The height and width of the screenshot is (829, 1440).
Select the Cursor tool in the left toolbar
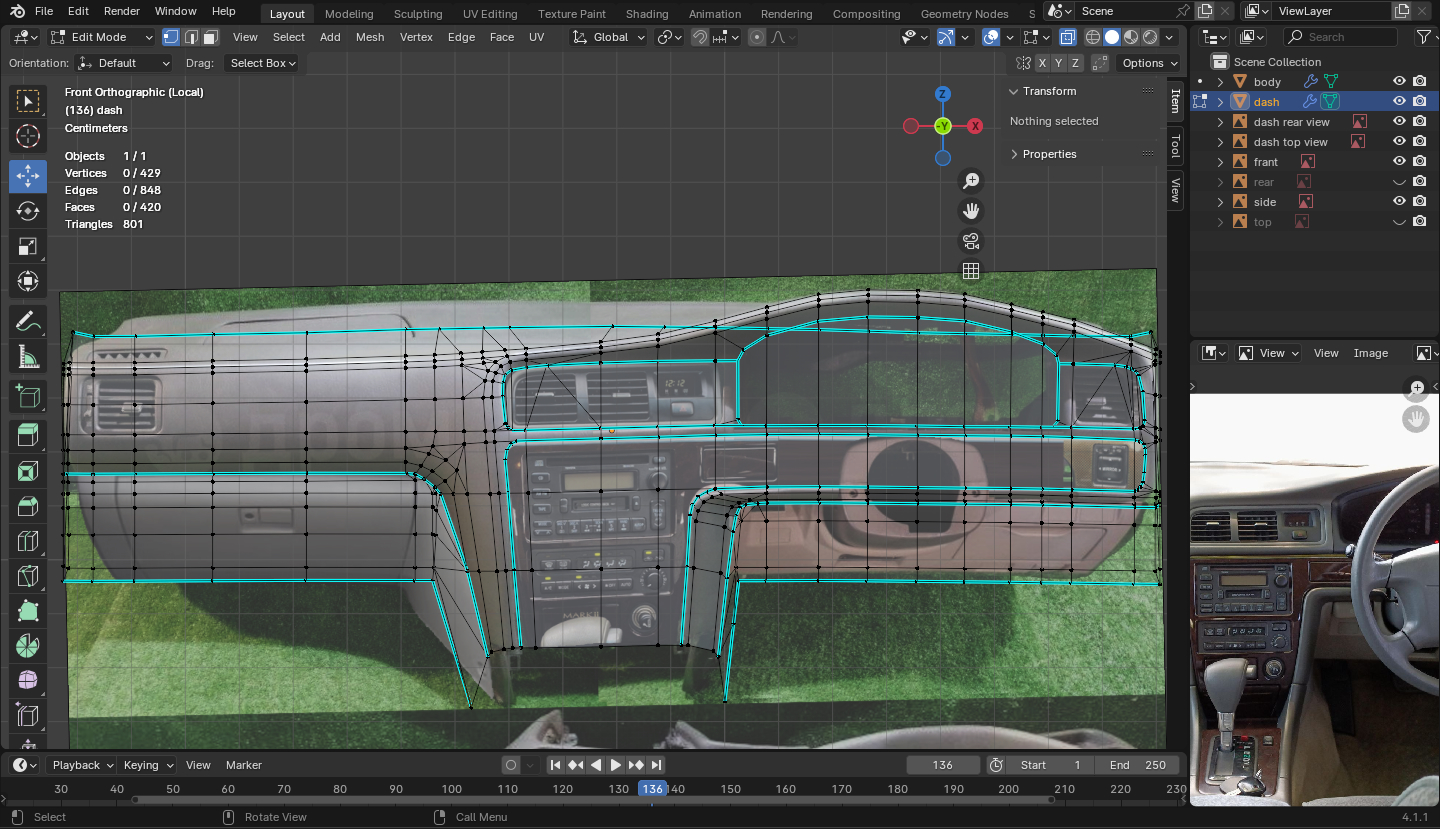click(28, 137)
